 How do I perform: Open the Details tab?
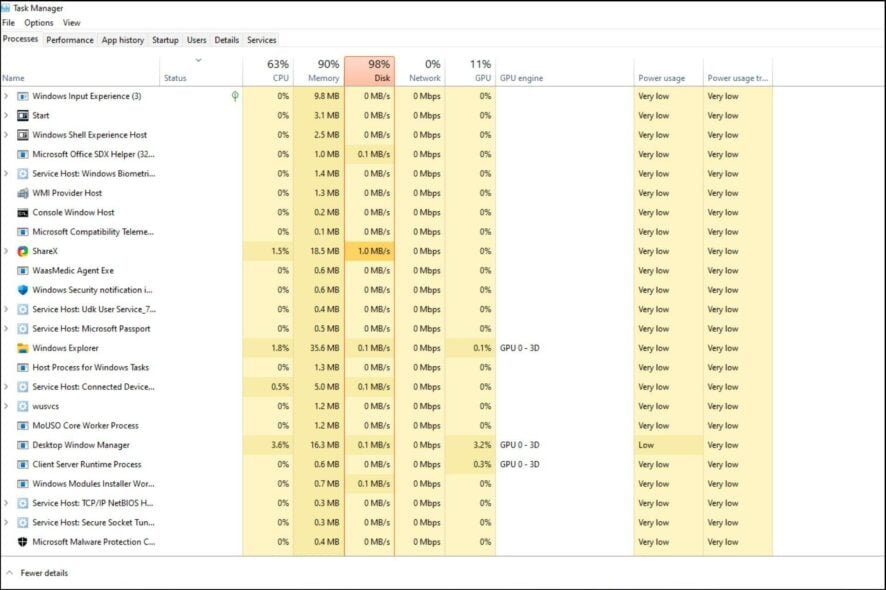click(x=227, y=40)
